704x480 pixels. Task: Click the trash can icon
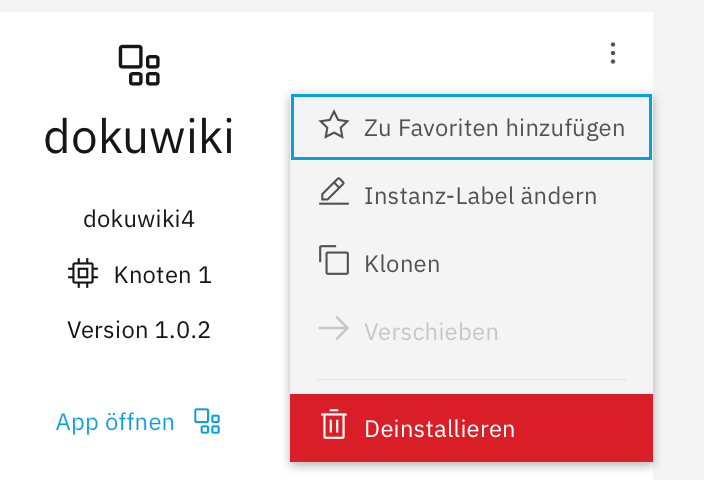click(334, 424)
